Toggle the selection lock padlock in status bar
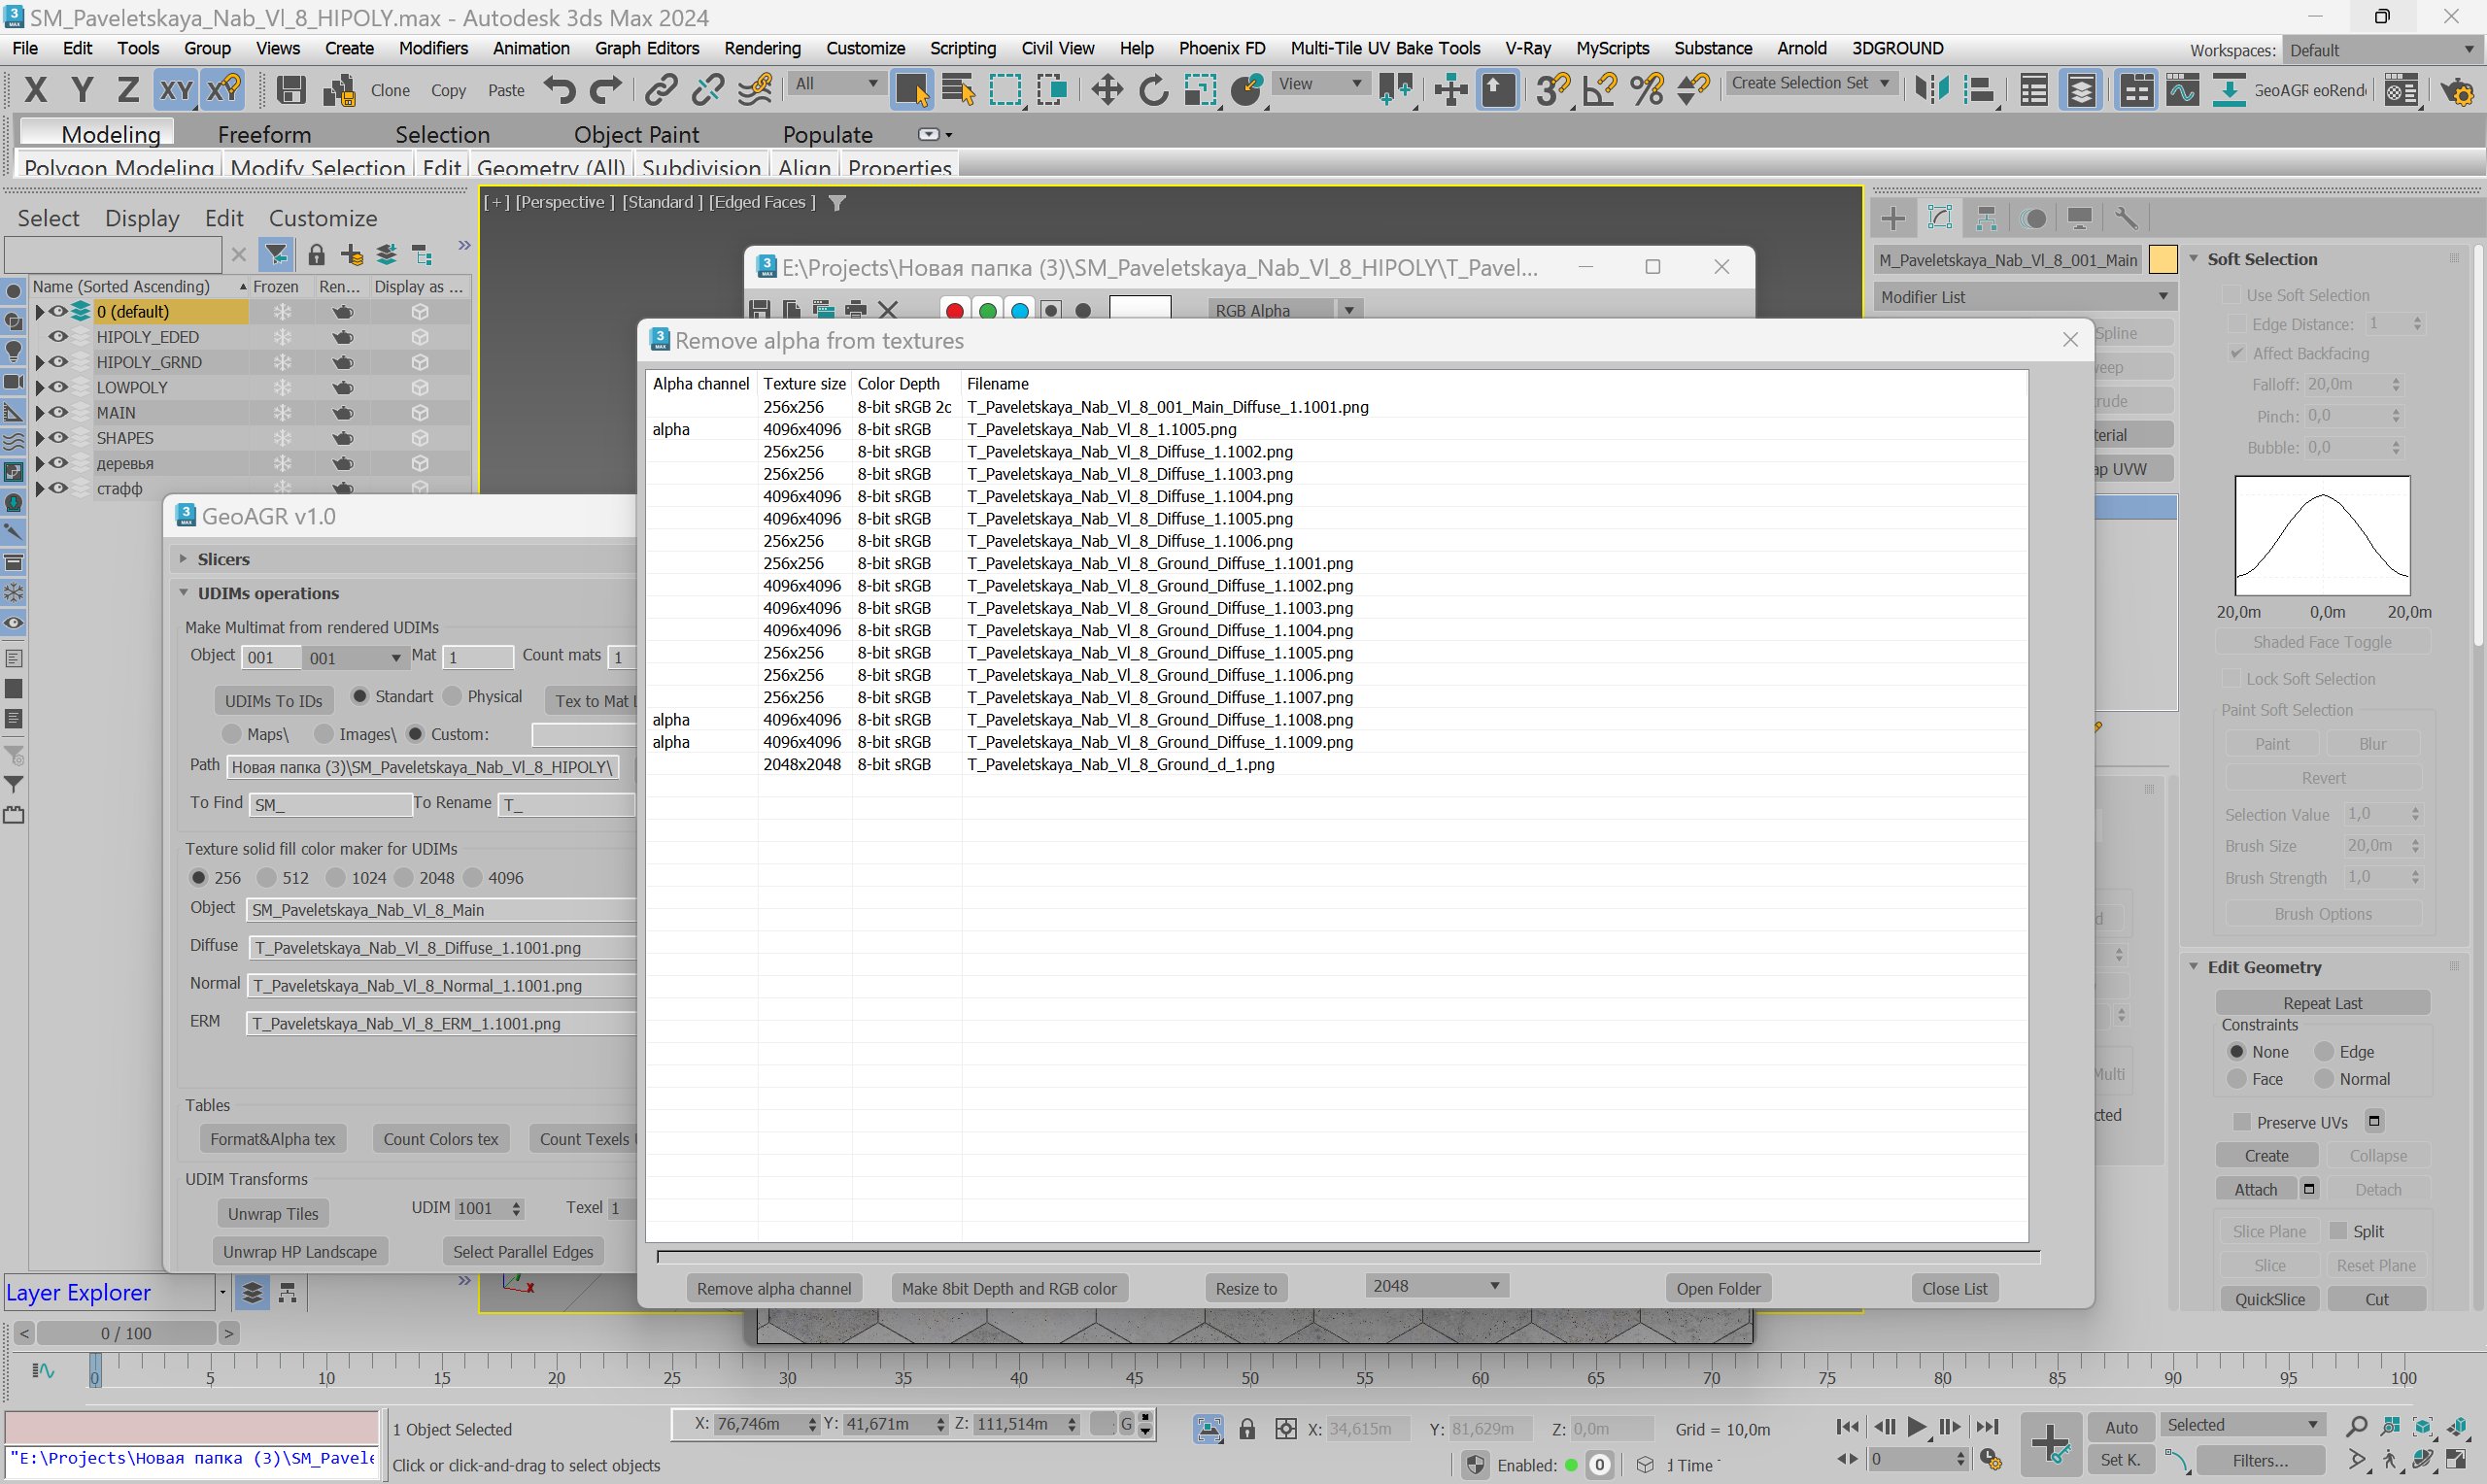Screen dimensions: 2487x1484 click(1247, 1429)
